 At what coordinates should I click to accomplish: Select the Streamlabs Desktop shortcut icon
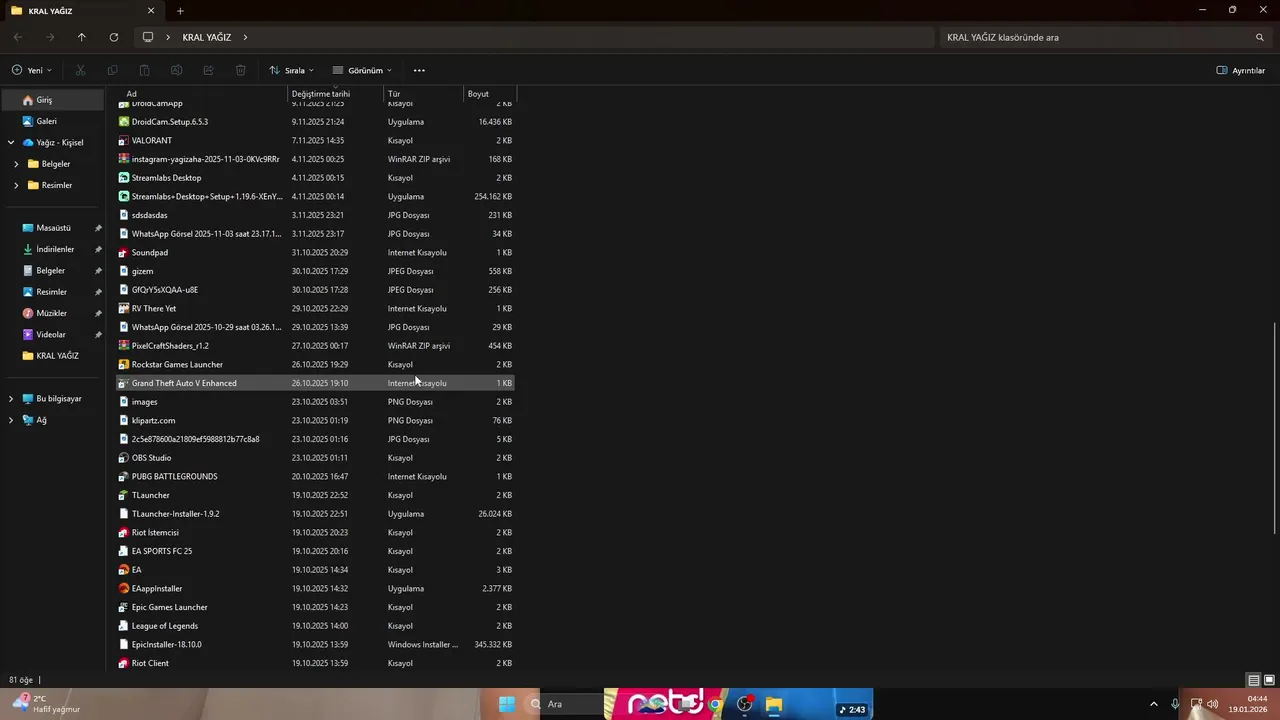pos(124,178)
